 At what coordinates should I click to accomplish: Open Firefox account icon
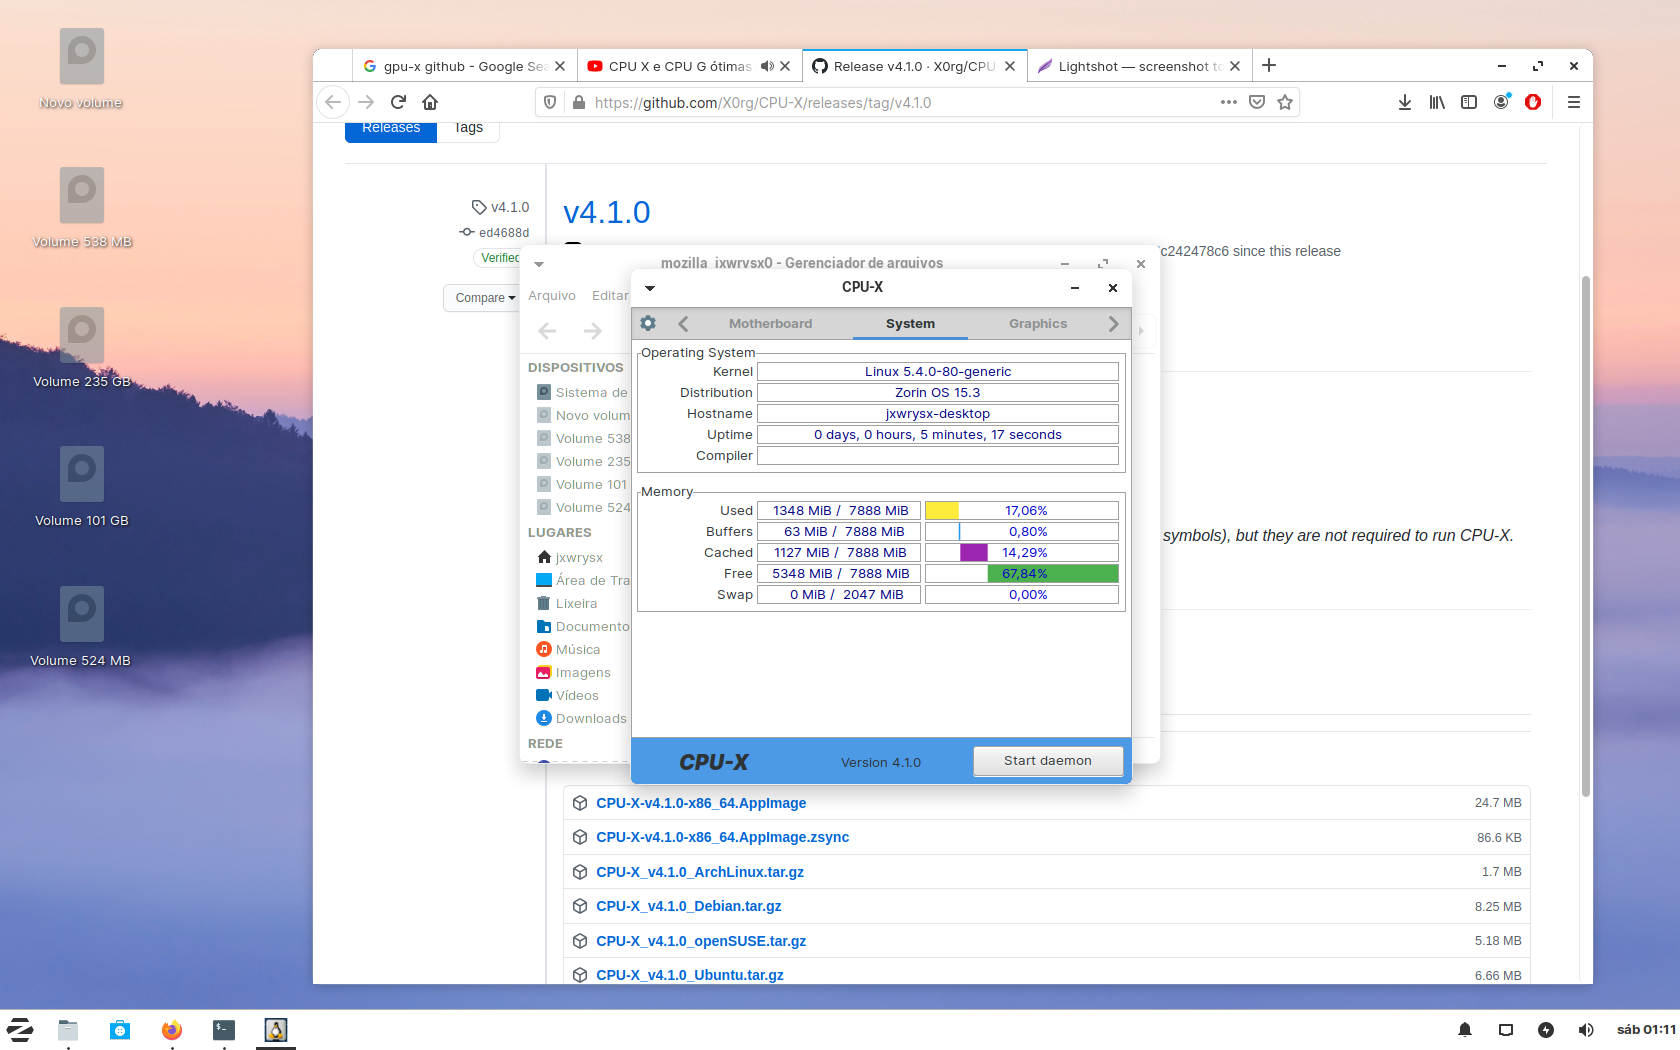[x=1501, y=102]
